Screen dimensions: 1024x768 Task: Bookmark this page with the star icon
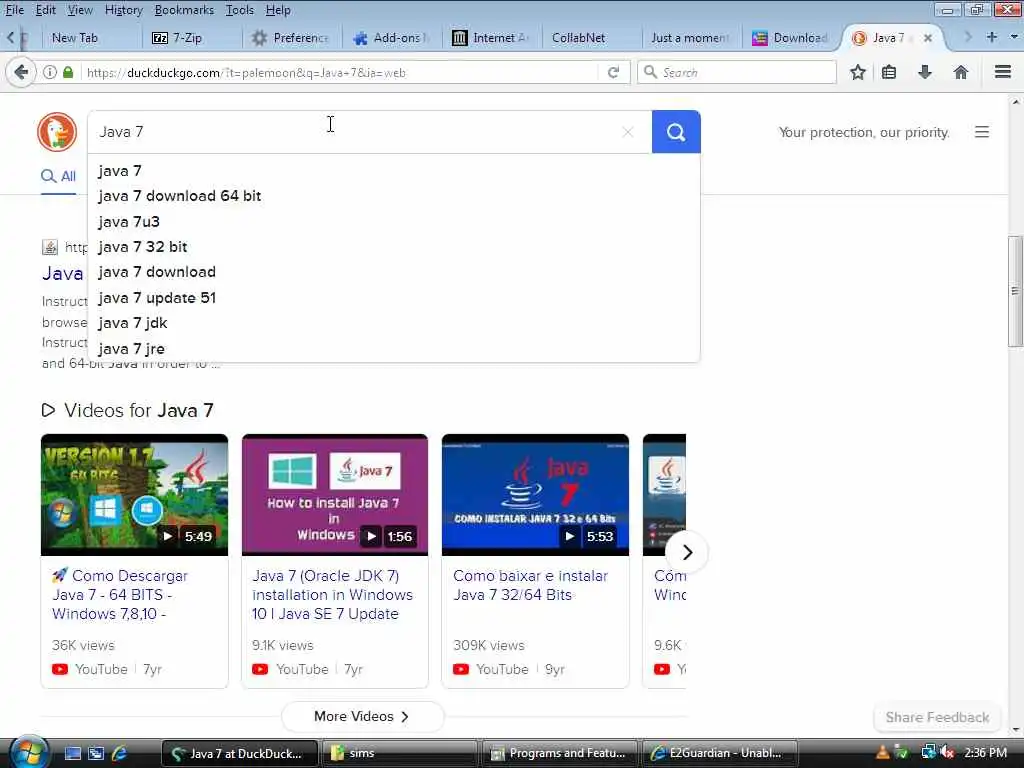point(857,72)
